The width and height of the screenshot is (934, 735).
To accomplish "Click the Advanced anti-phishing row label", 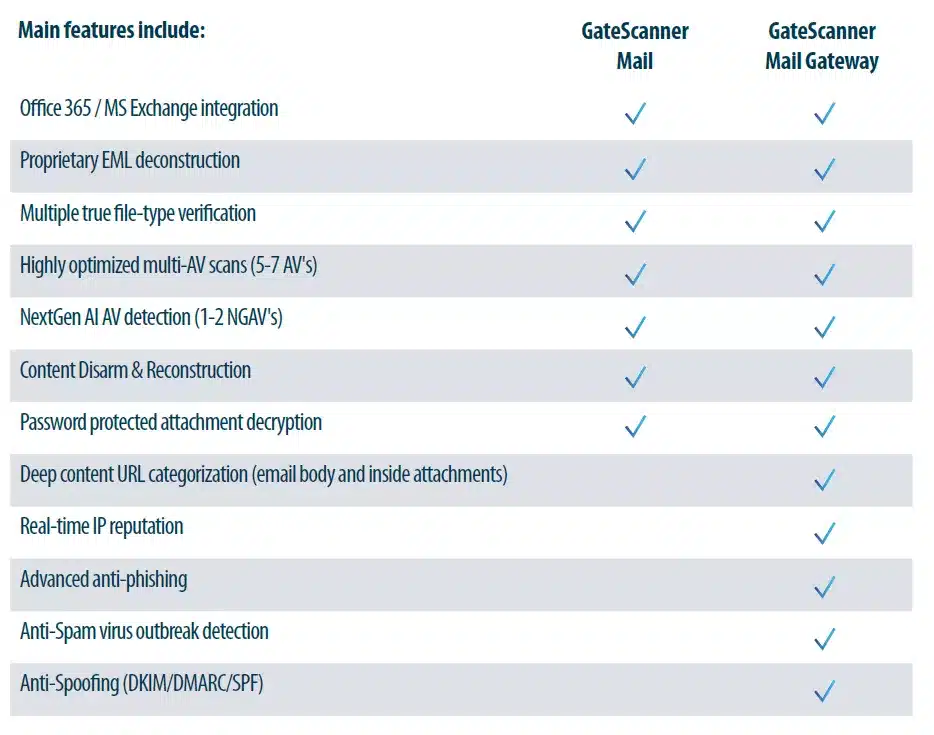I will click(x=103, y=579).
